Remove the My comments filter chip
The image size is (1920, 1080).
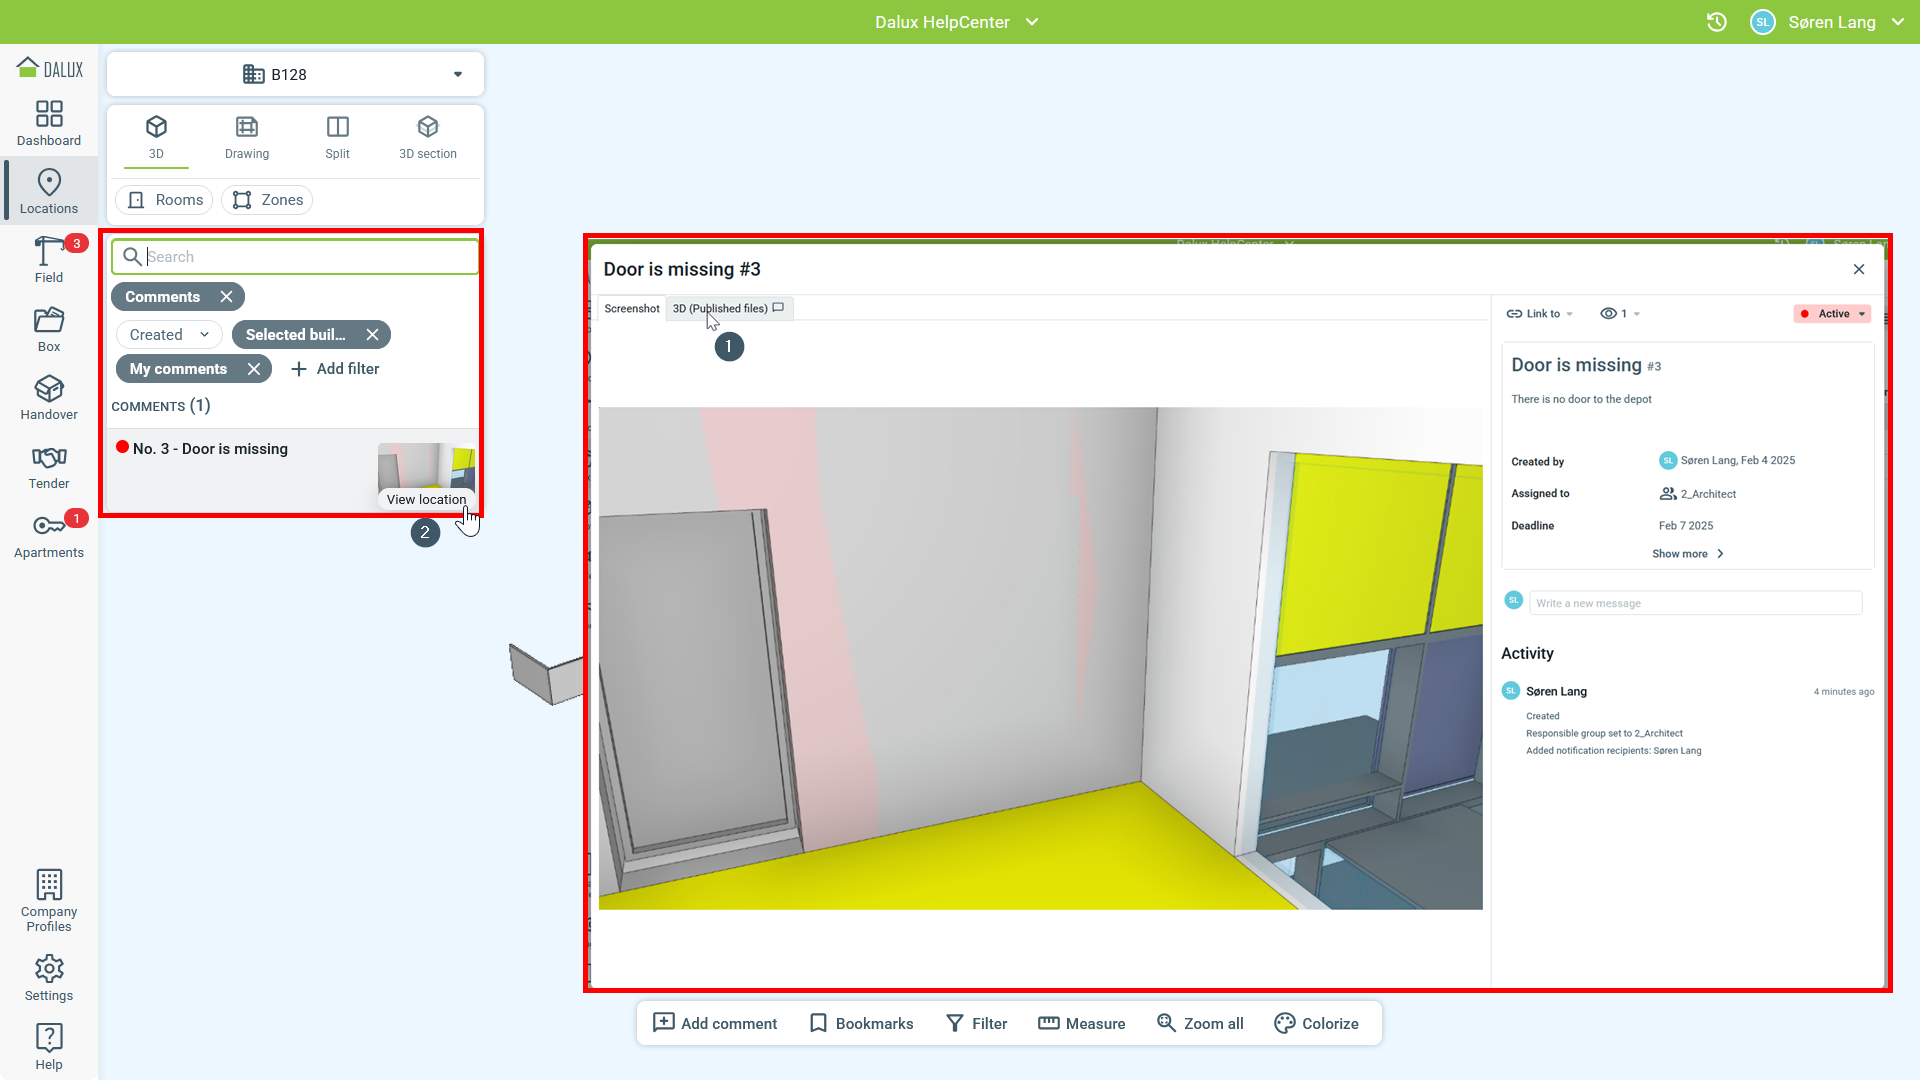click(254, 369)
